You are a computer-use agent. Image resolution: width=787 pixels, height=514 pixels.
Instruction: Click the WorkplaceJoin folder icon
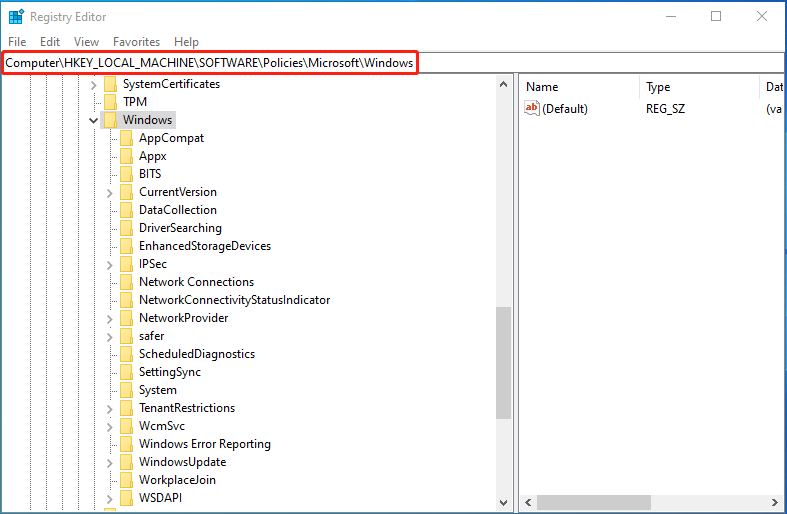click(x=126, y=480)
